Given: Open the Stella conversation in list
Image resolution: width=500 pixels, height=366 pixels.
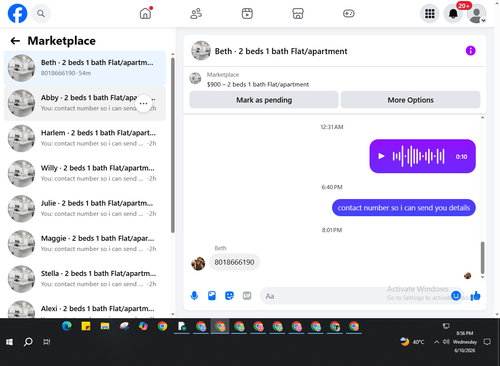Looking at the screenshot, I should click(x=85, y=279).
